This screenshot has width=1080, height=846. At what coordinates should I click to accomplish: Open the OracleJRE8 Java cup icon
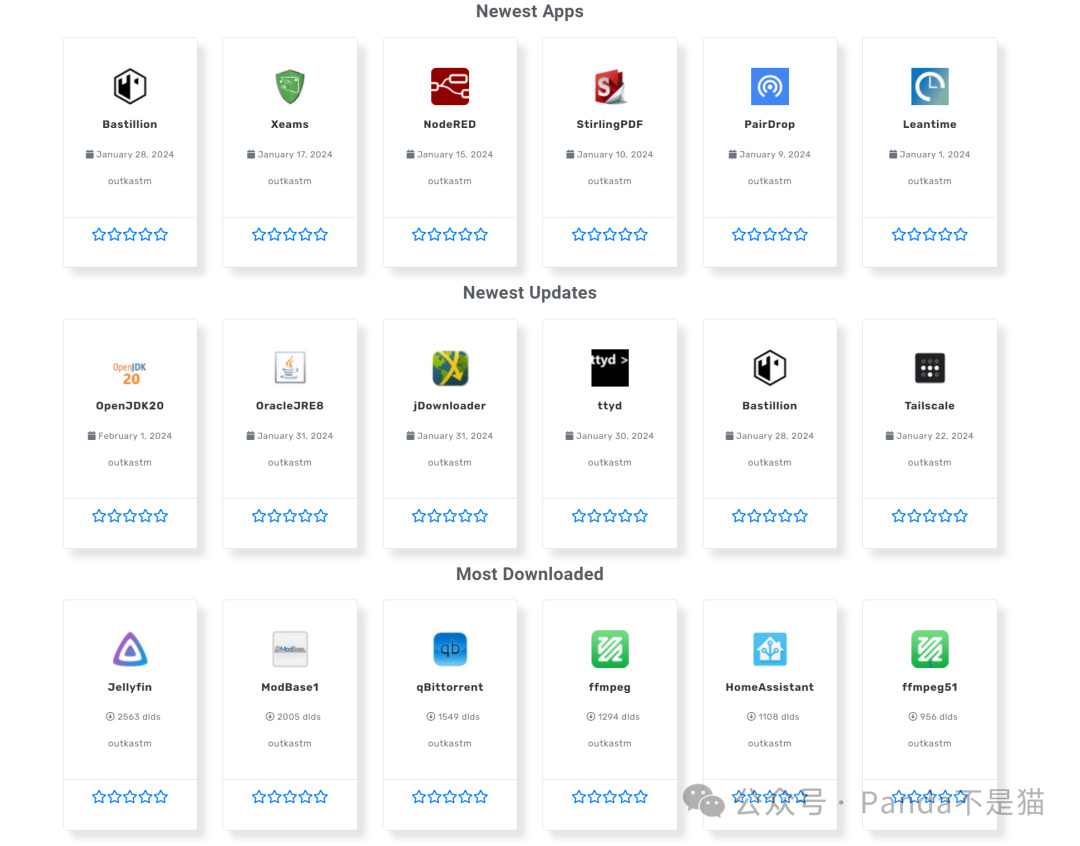click(x=289, y=367)
